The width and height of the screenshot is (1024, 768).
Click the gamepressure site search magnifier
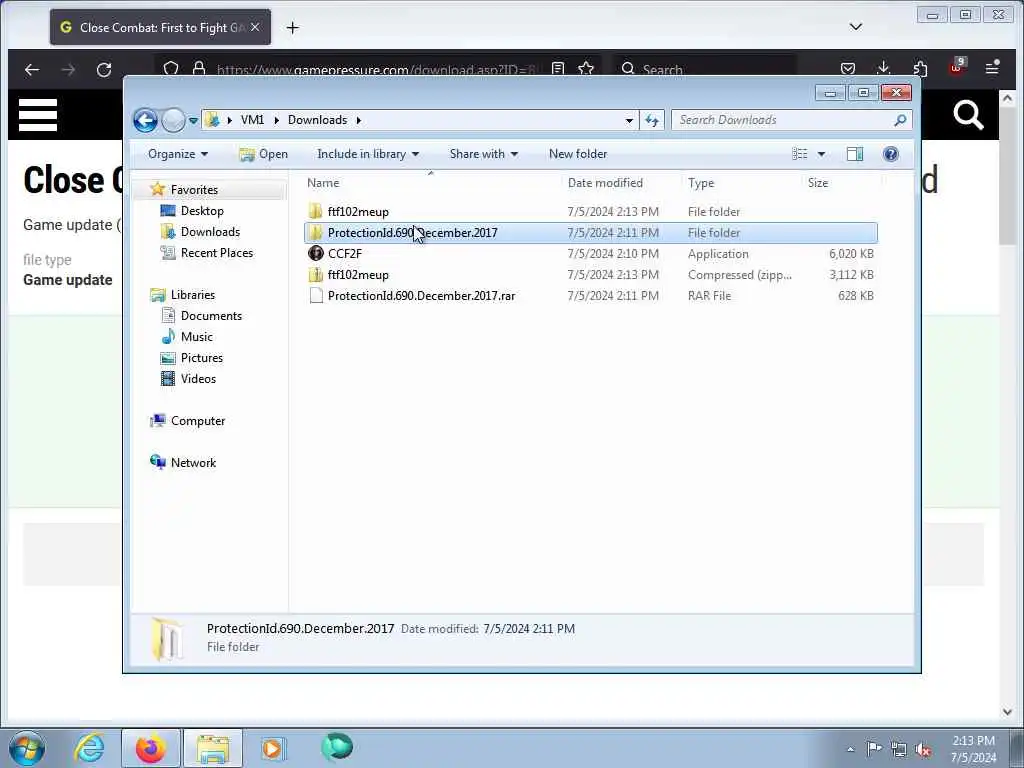[x=968, y=116]
